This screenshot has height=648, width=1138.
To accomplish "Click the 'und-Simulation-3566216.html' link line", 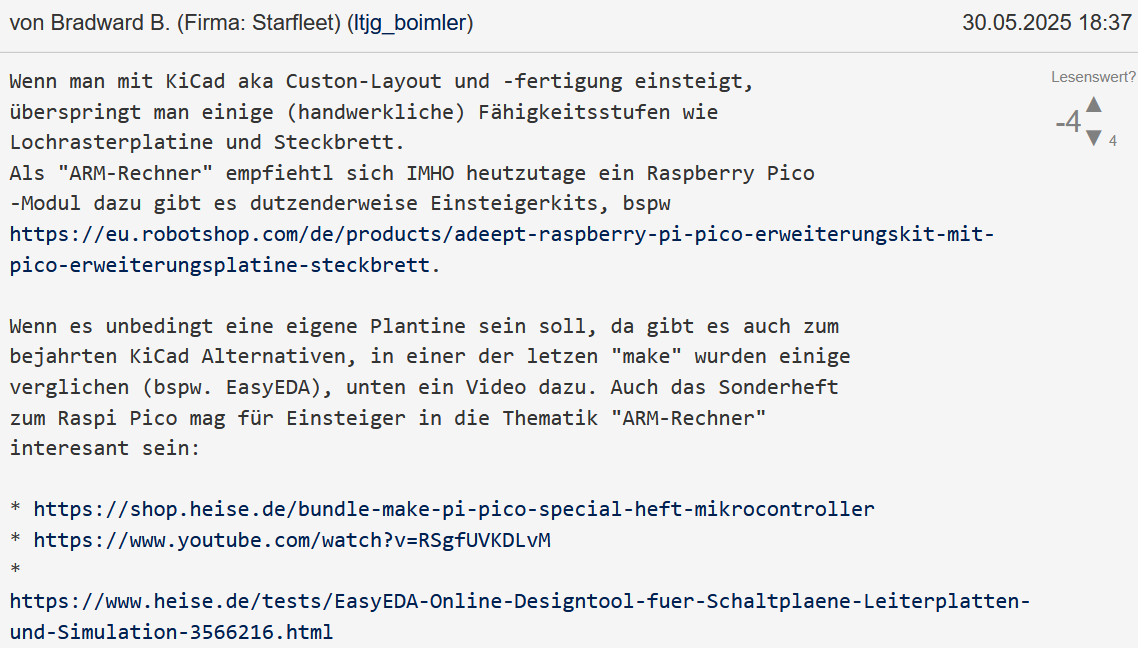I will click(x=171, y=632).
